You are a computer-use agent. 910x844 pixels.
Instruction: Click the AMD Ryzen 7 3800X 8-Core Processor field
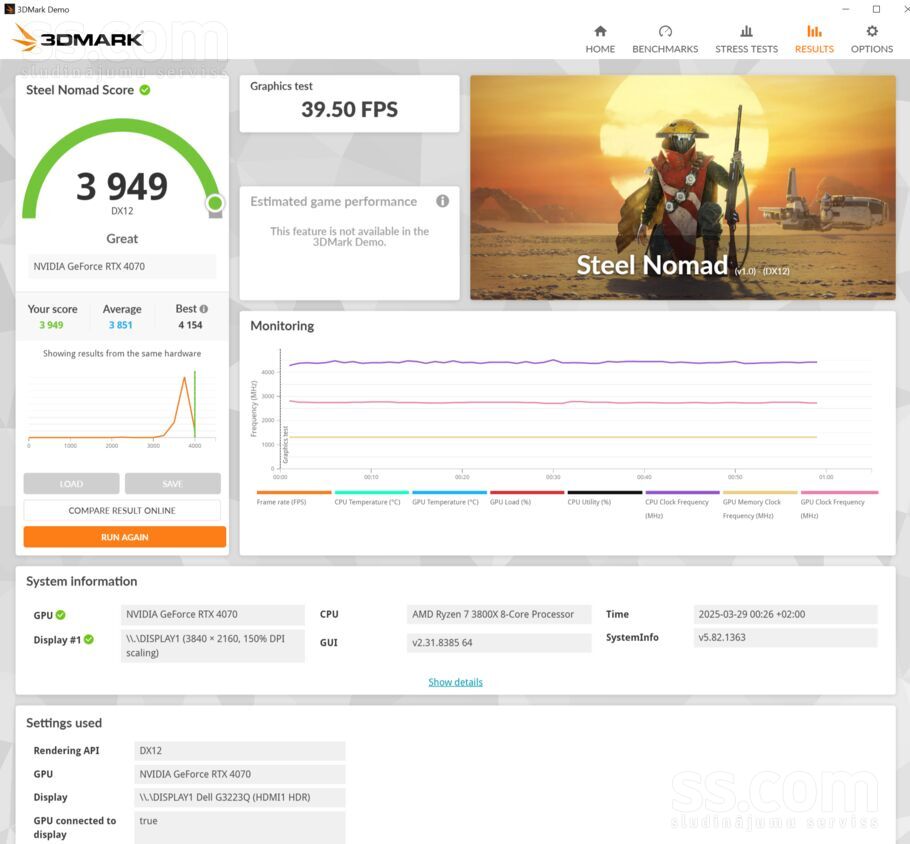[499, 614]
